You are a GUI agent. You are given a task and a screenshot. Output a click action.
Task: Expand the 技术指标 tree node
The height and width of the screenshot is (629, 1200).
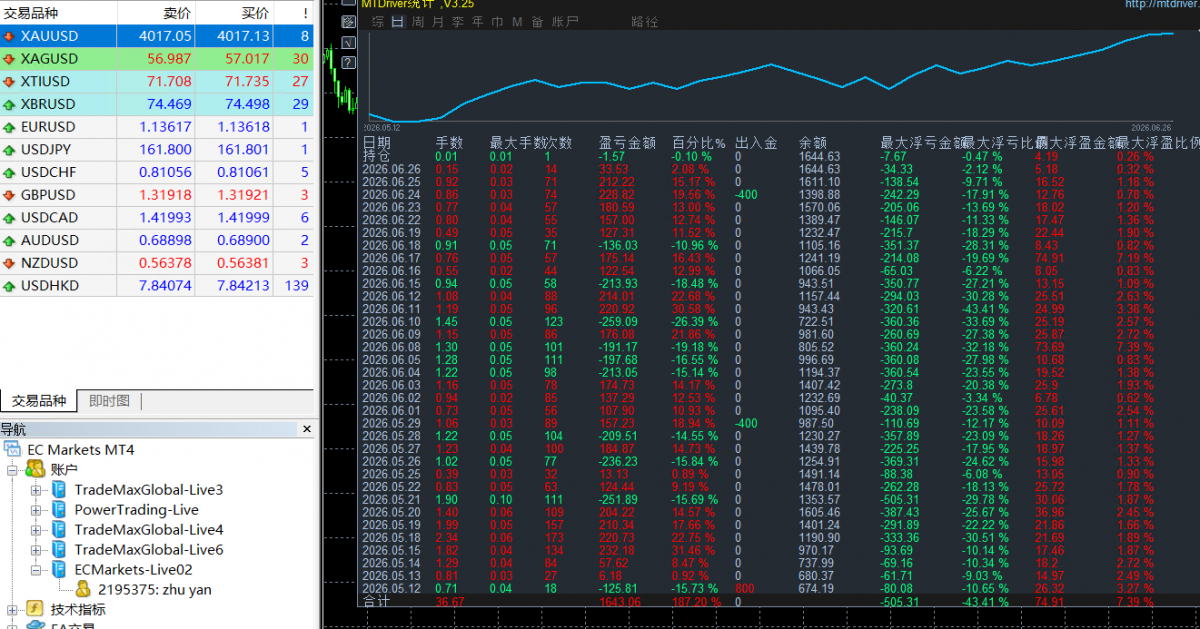coord(12,609)
